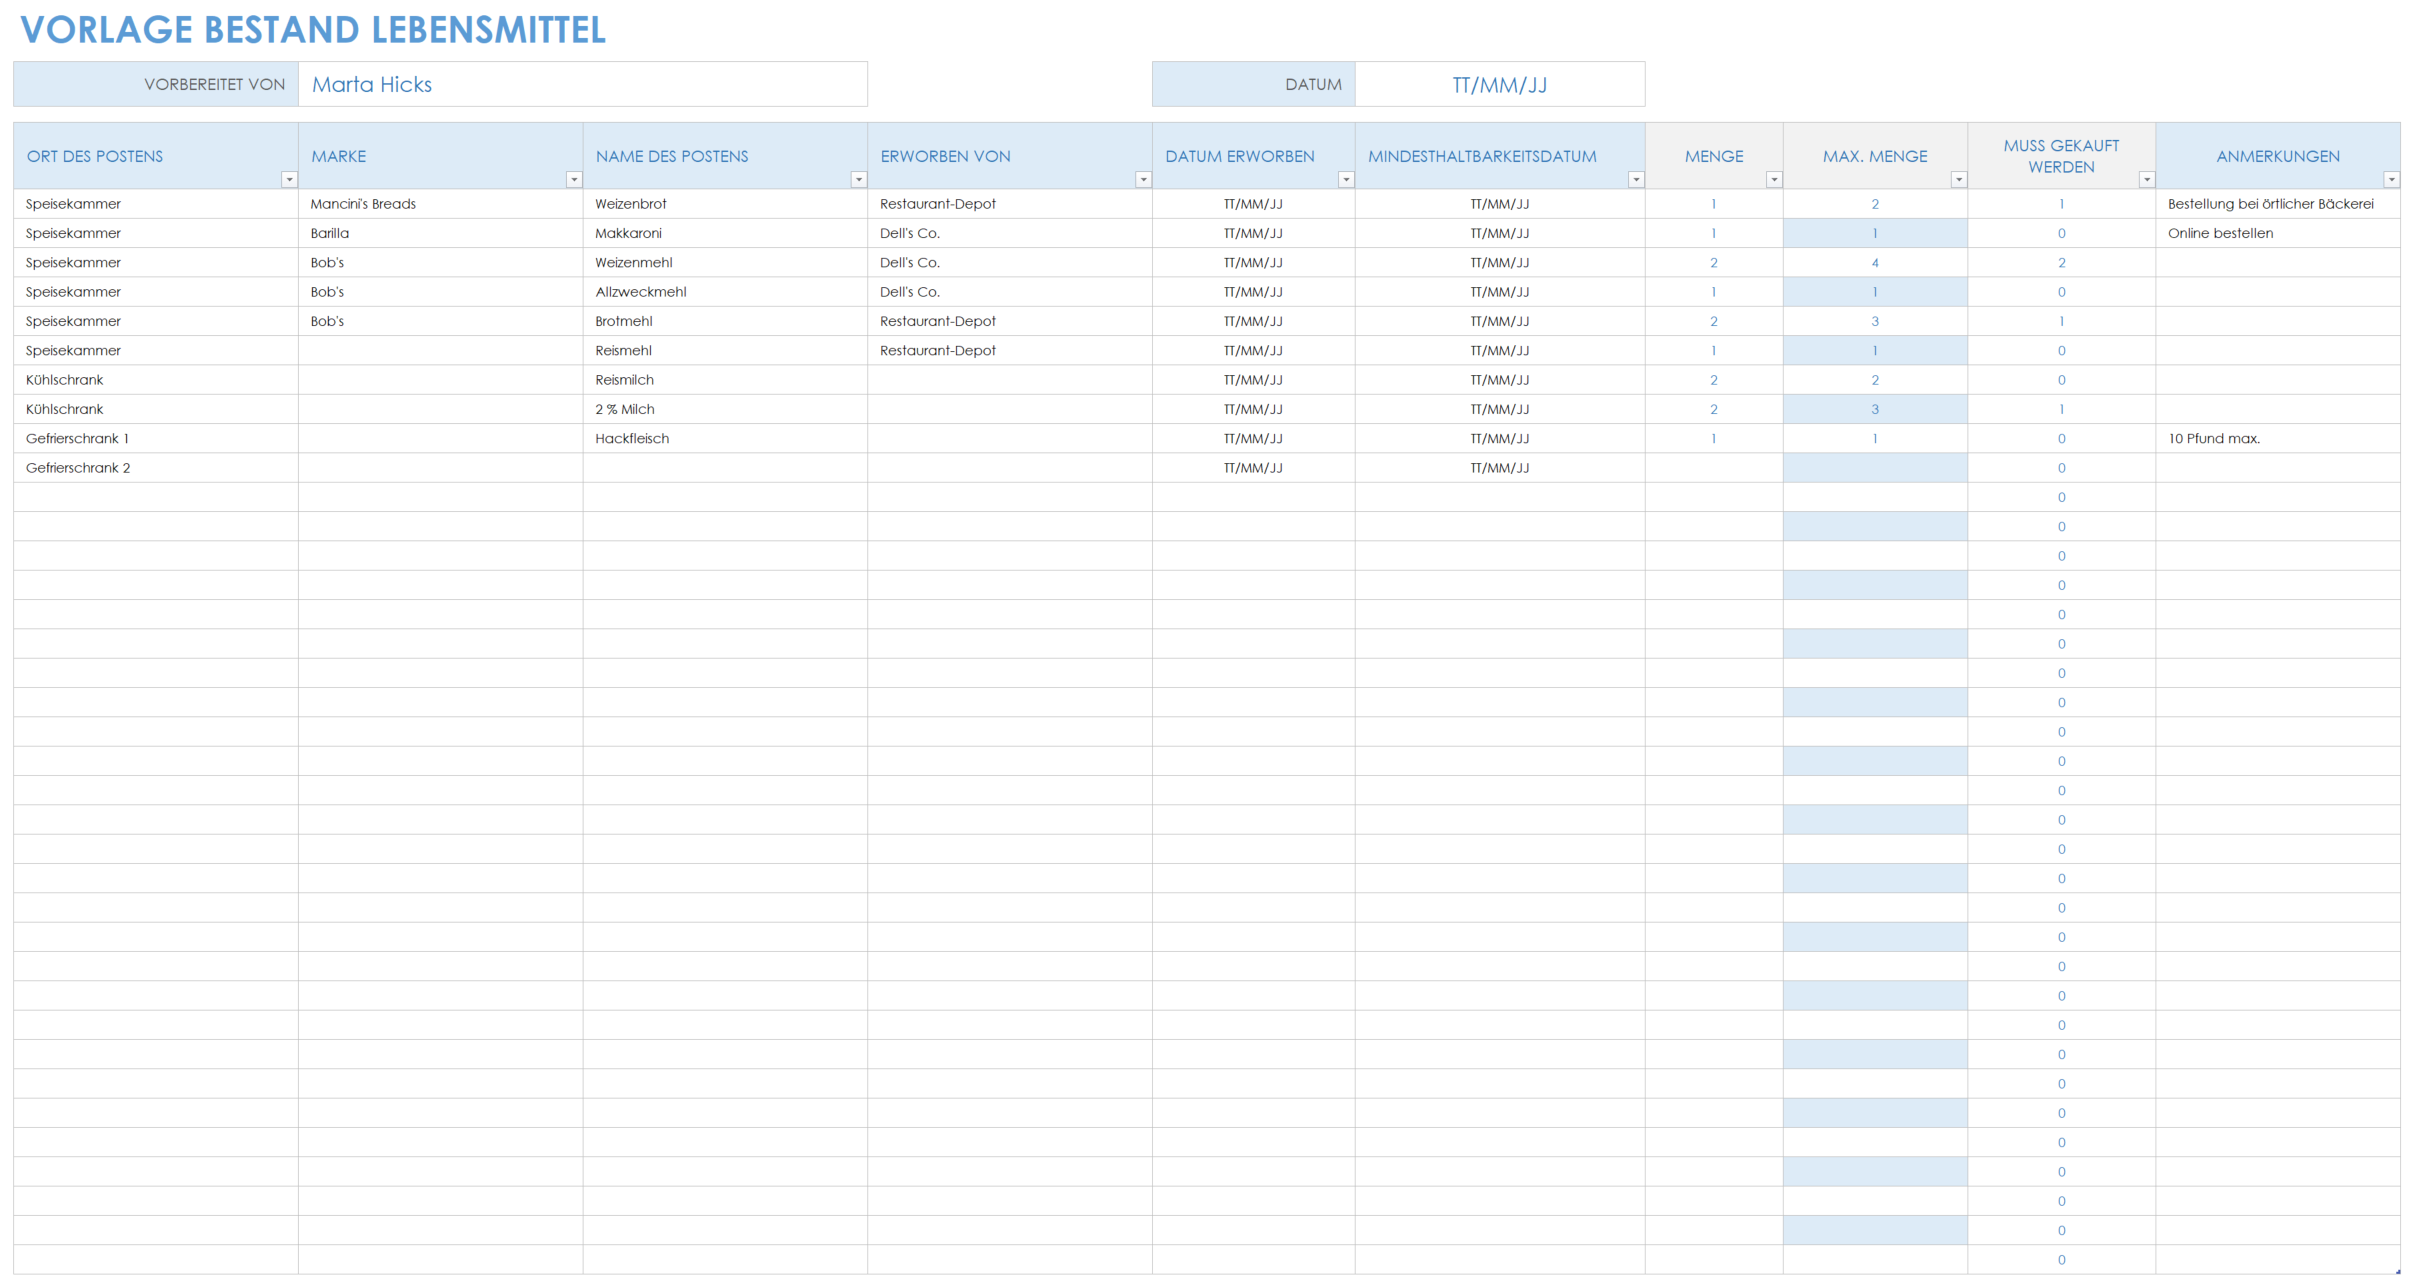
Task: Open the MUSS GEKAUFT WERDEN filter dropdown
Action: coord(2146,180)
